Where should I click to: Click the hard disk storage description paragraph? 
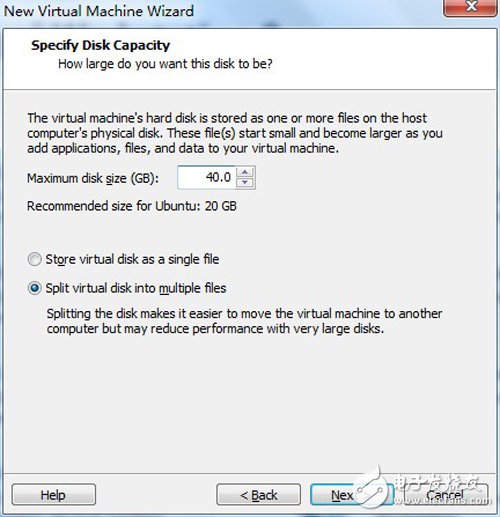235,133
